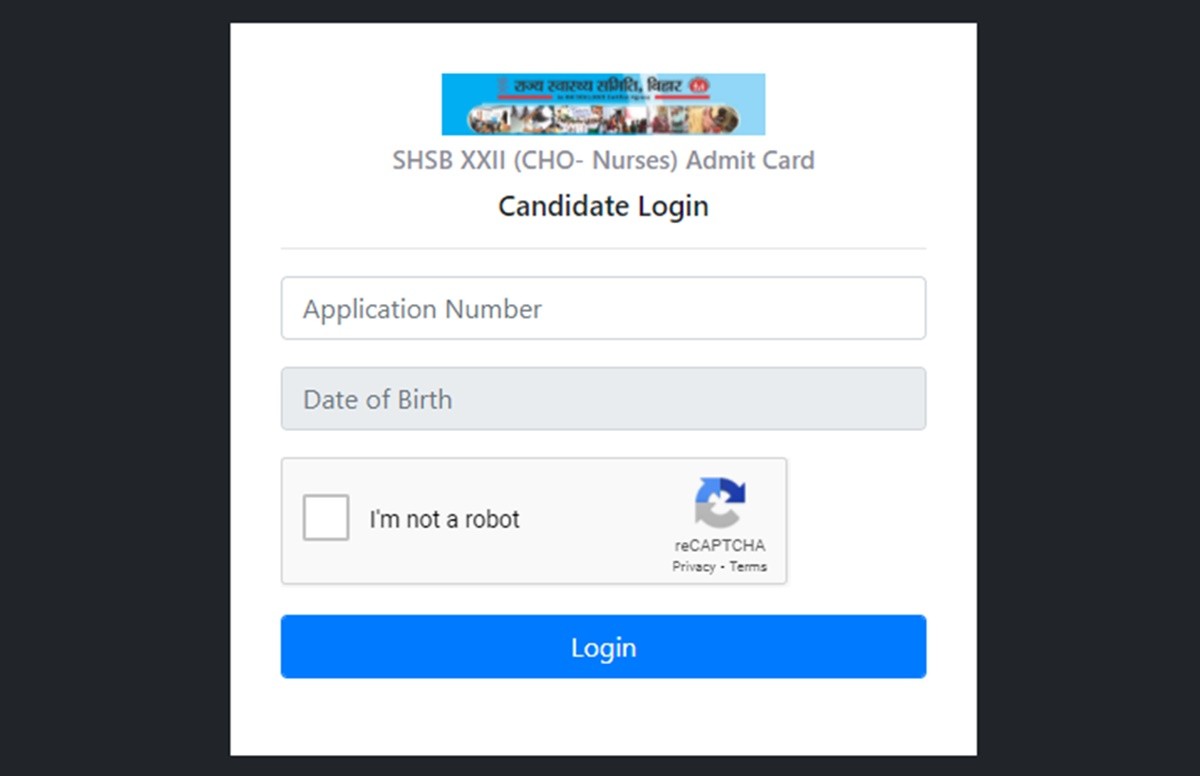Image resolution: width=1200 pixels, height=776 pixels.
Task: Click the SHSB XXII Admit Card heading
Action: pos(603,160)
